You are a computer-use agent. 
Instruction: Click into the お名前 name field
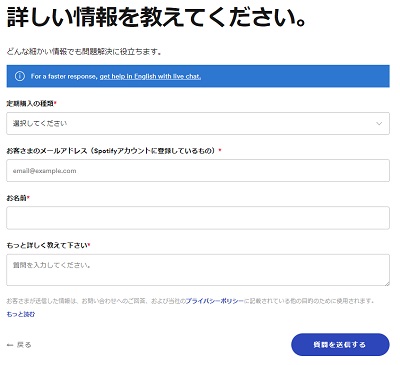coord(198,218)
